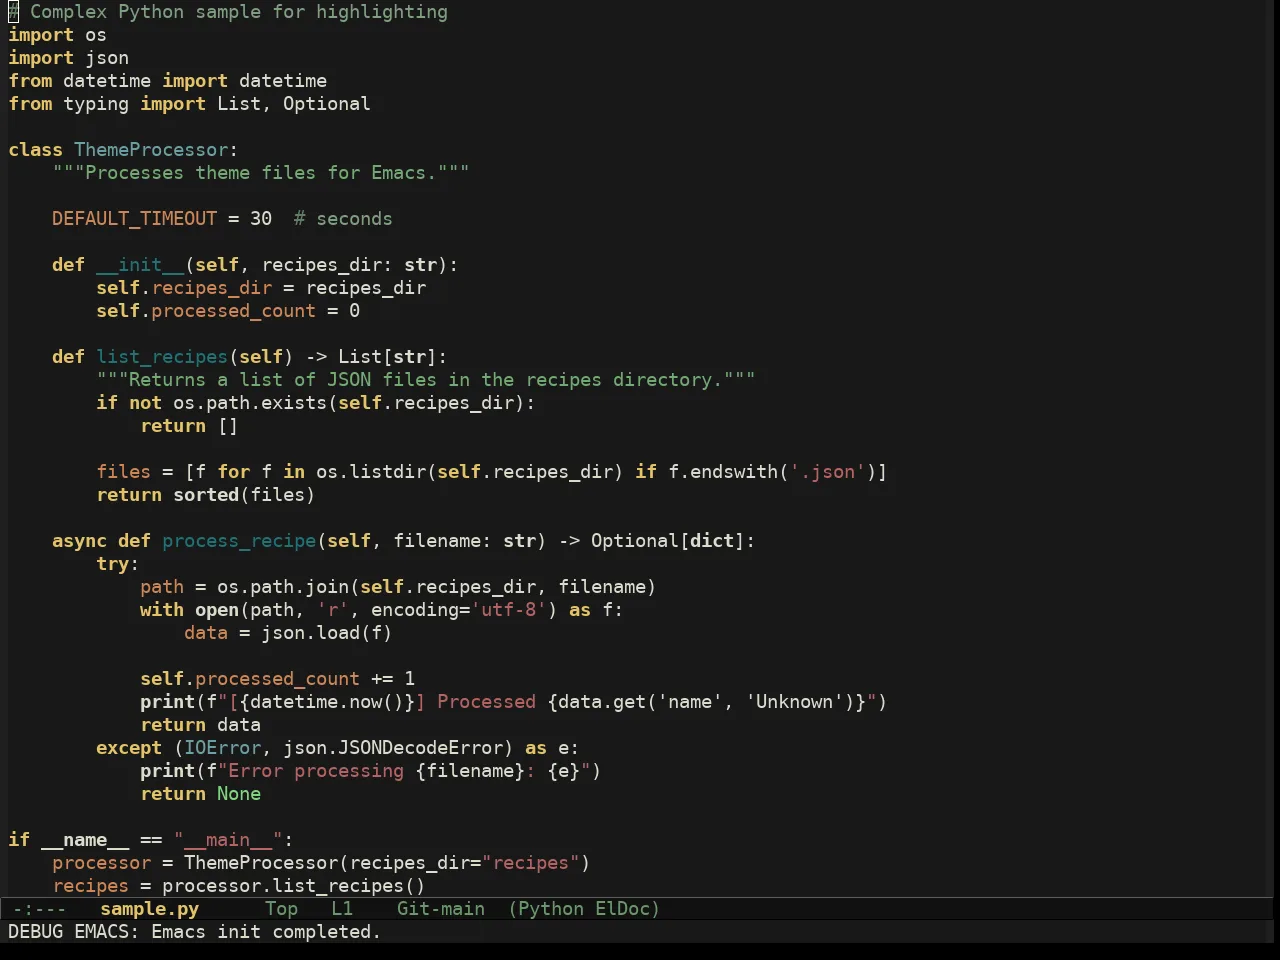Place cursor on json in 'import json'

point(107,58)
